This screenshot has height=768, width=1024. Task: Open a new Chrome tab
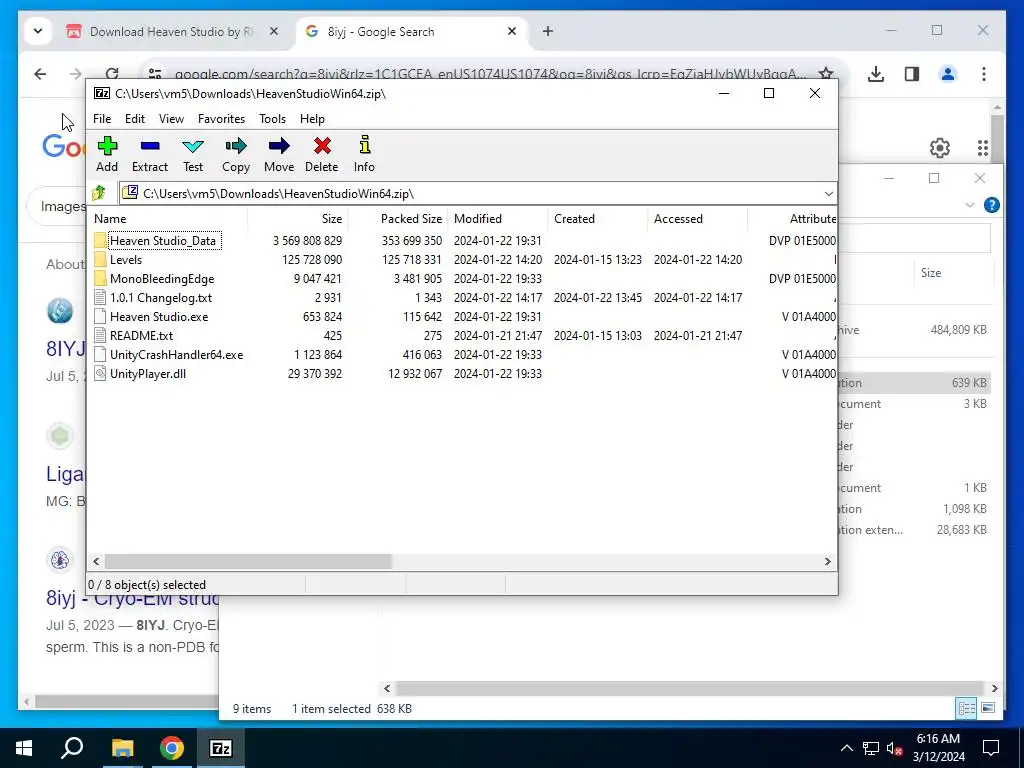(x=548, y=31)
